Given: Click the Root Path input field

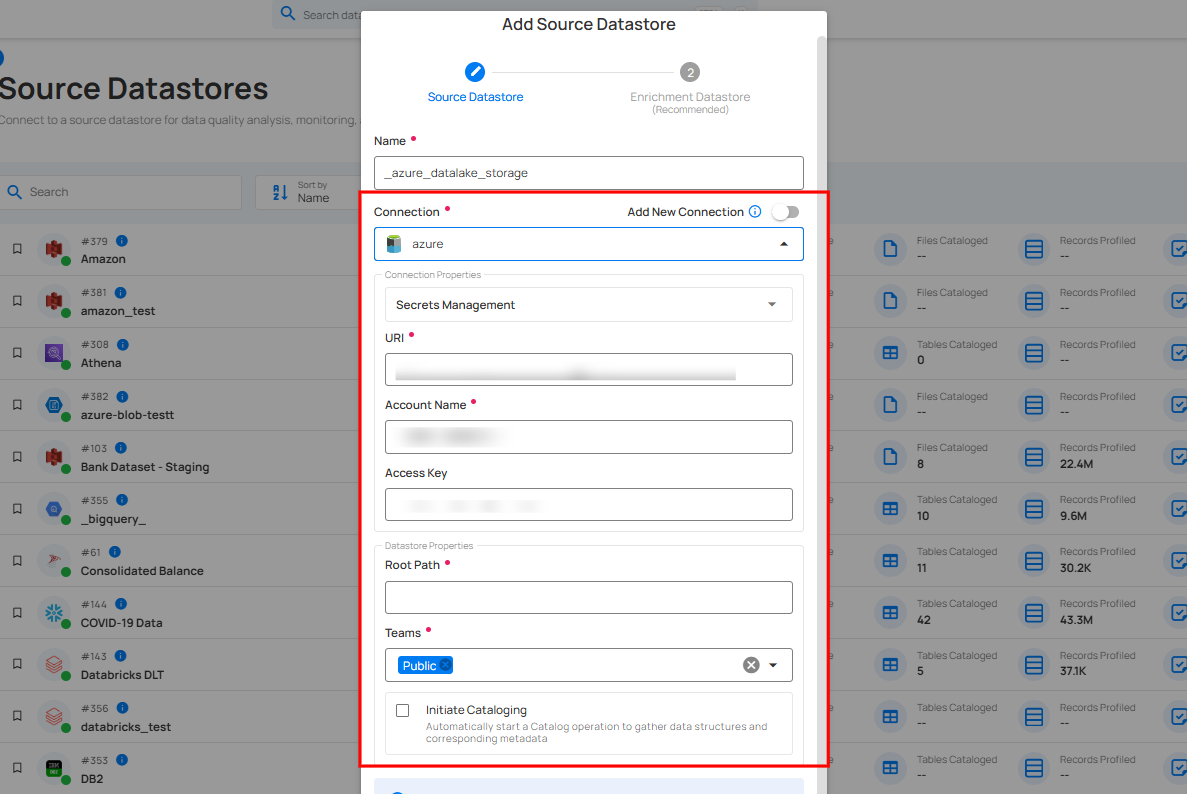Looking at the screenshot, I should point(588,597).
